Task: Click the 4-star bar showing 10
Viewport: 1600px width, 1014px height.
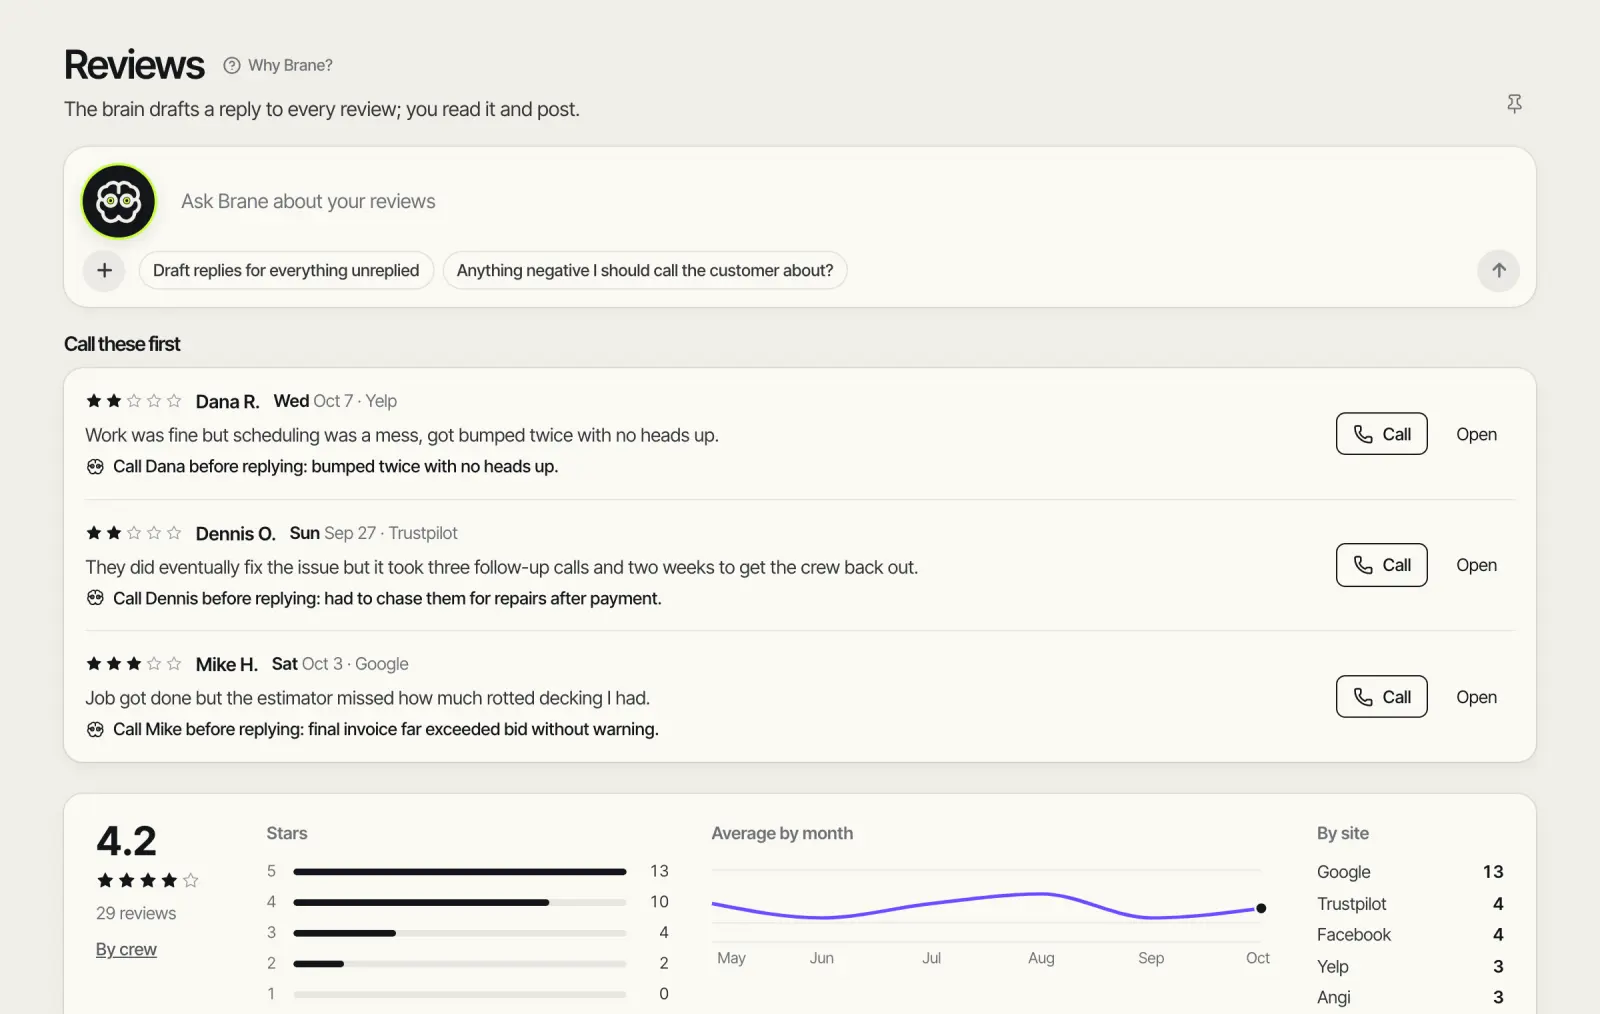Action: coord(460,902)
